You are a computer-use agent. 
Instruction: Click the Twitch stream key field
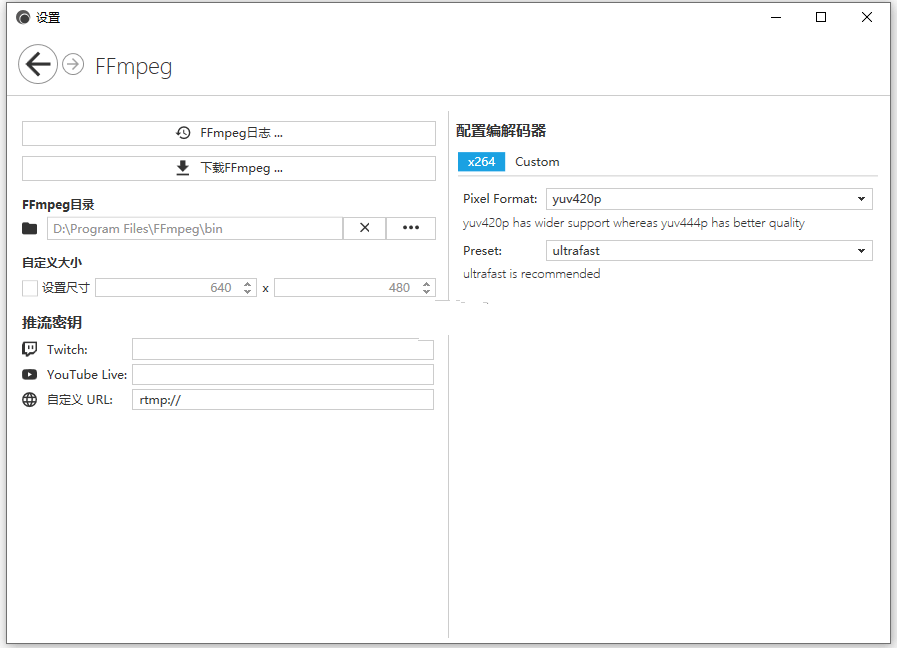(x=283, y=349)
